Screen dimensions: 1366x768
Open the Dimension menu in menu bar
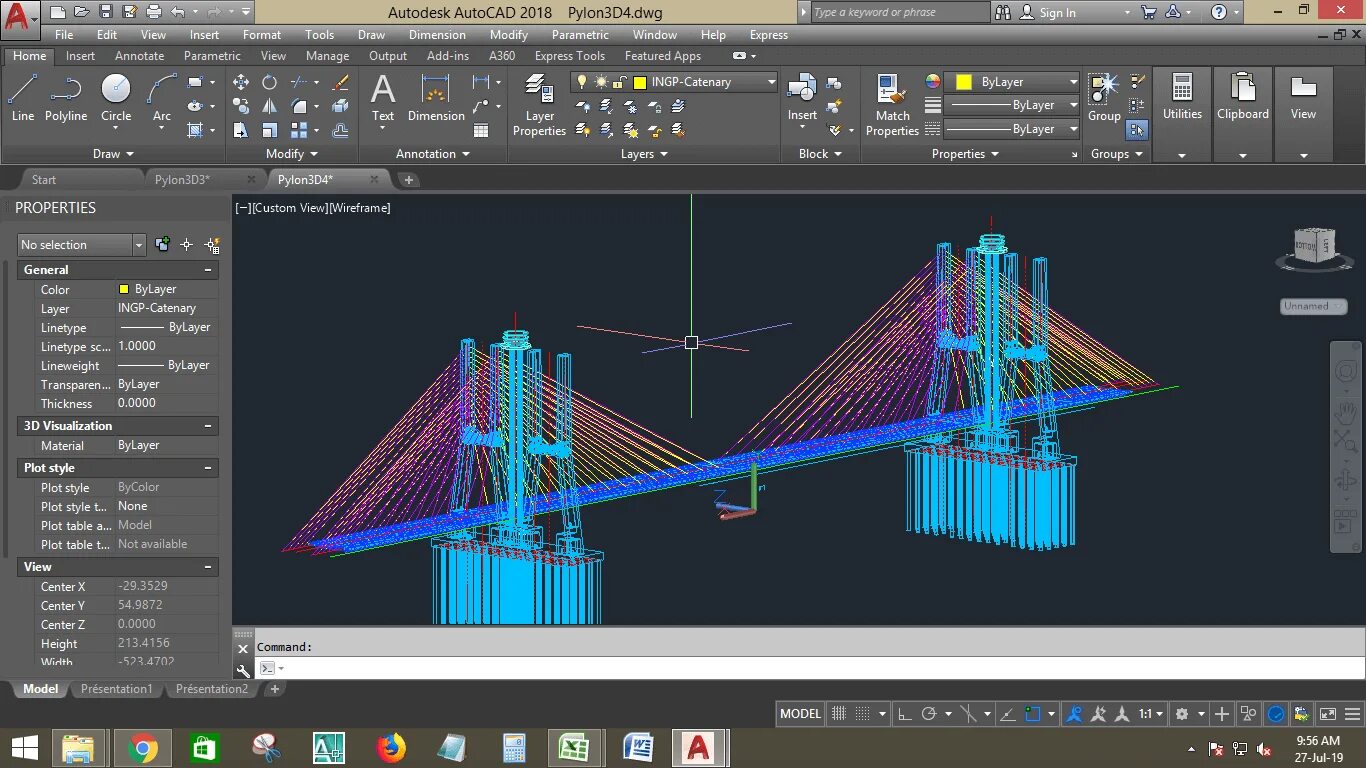coord(437,34)
